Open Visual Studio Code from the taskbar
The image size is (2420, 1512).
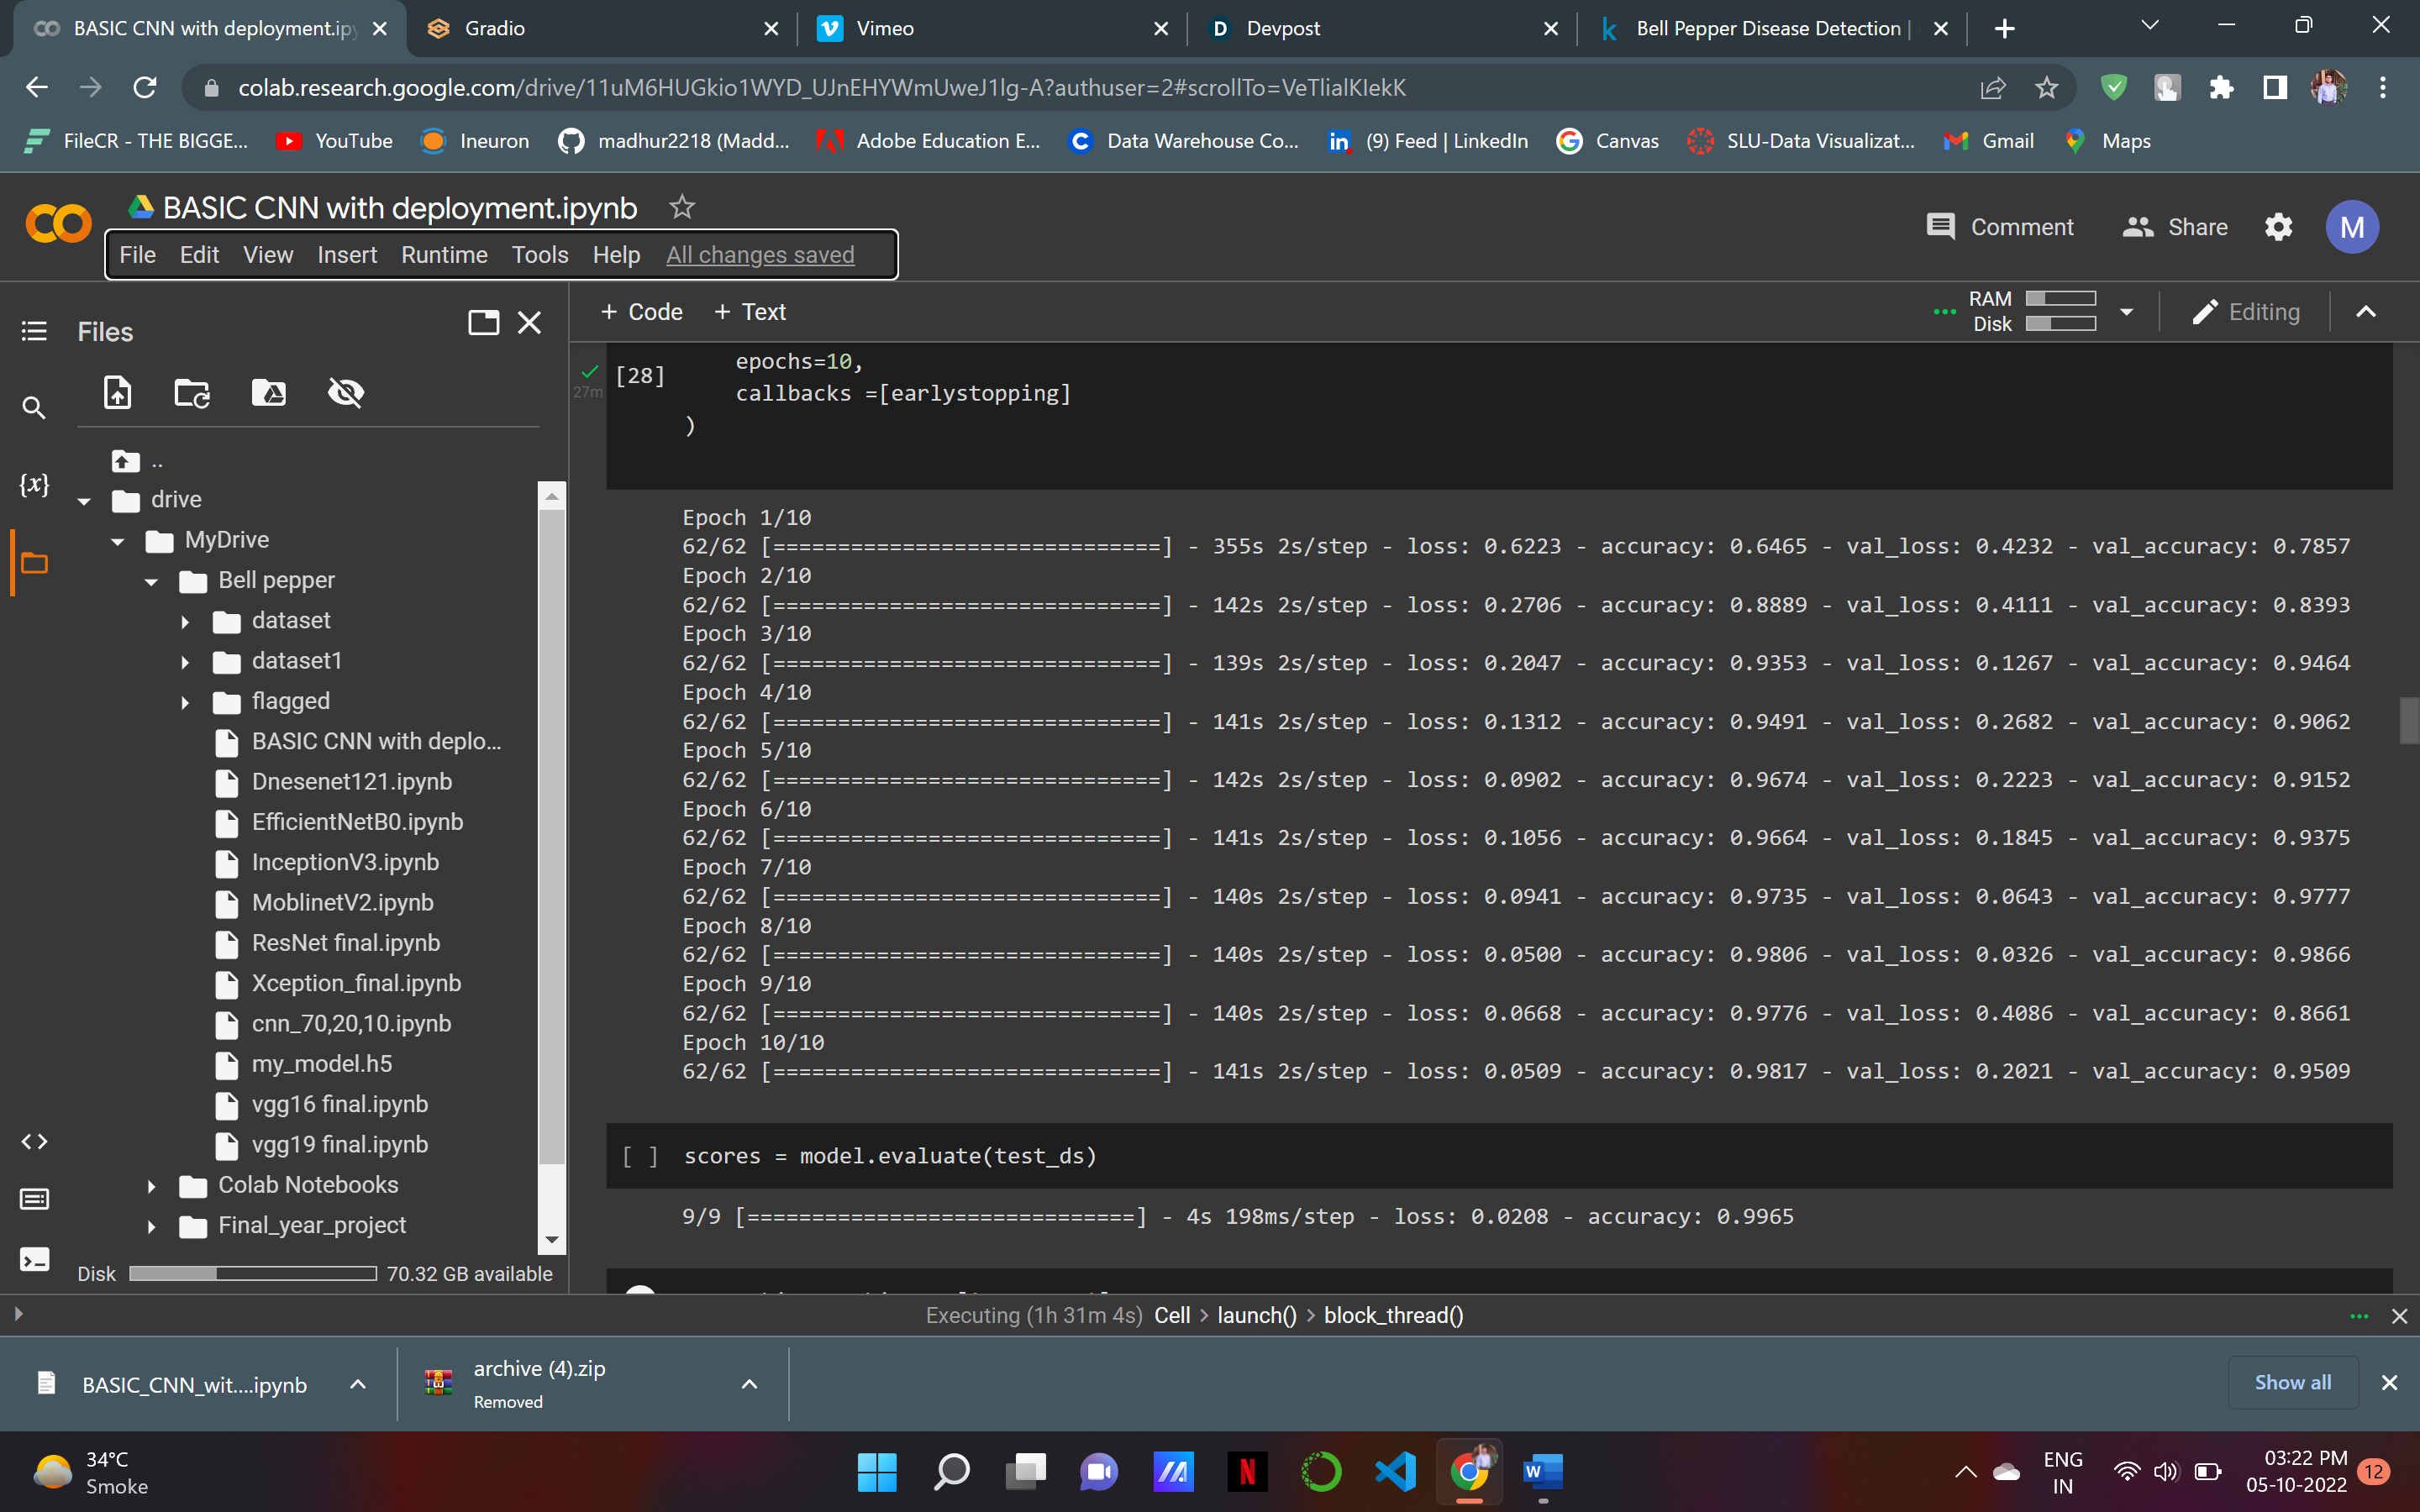point(1395,1471)
